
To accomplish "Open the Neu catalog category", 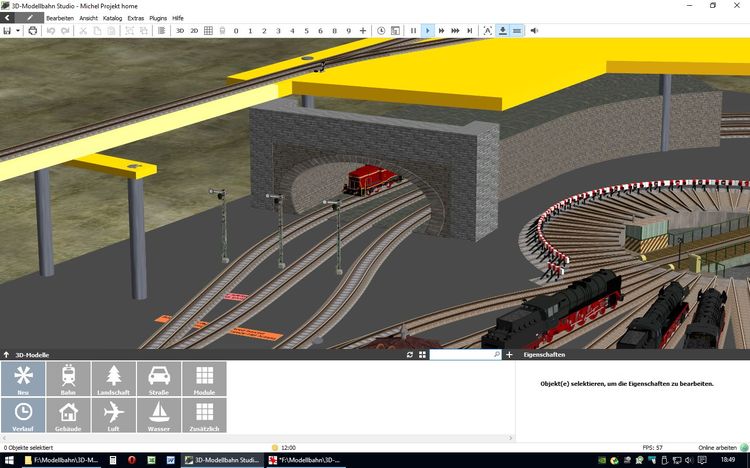I will (23, 379).
